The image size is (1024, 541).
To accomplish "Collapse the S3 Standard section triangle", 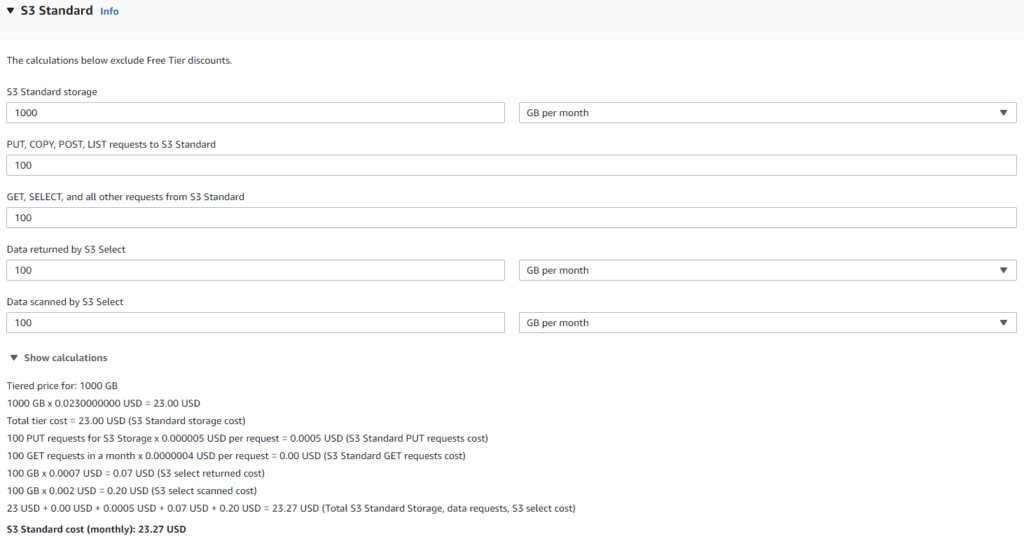I will coord(10,10).
